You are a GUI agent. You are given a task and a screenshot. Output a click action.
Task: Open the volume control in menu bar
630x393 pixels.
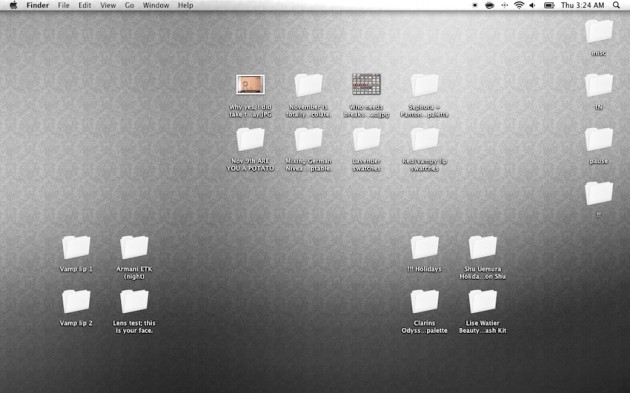point(532,5)
